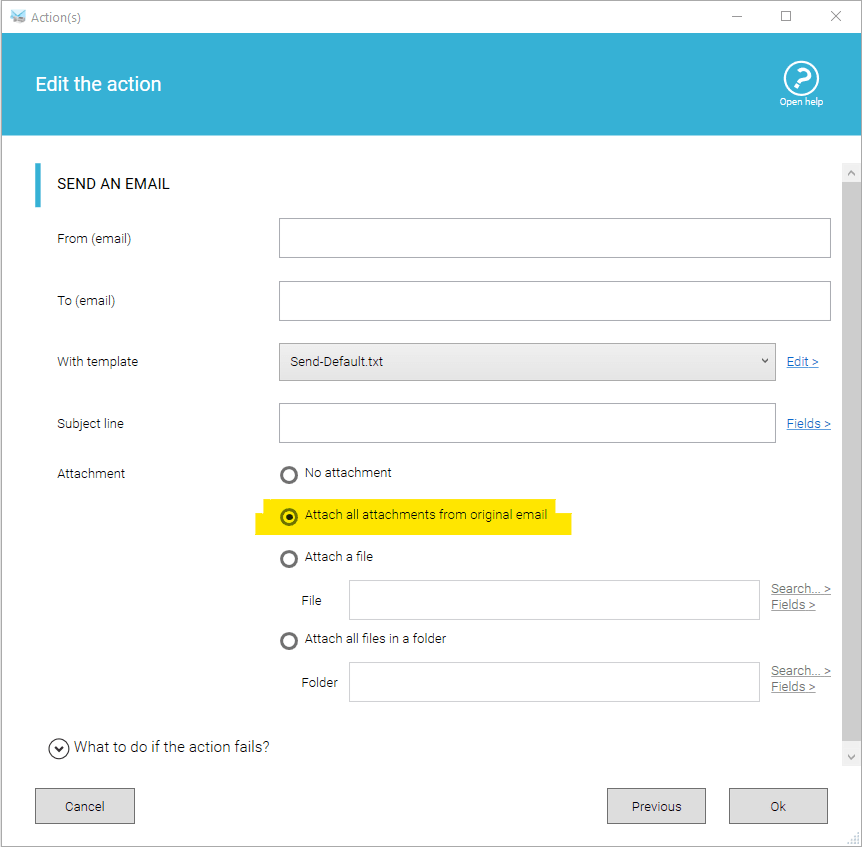Click the scrollbar up arrow
This screenshot has width=862, height=847.
pos(851,173)
